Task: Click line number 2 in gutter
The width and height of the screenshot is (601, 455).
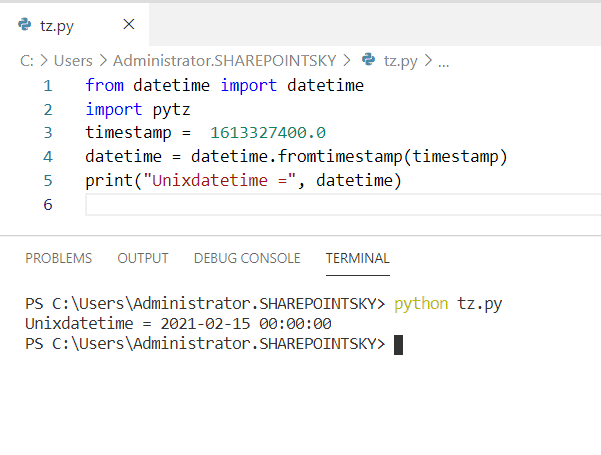Action: coord(48,110)
